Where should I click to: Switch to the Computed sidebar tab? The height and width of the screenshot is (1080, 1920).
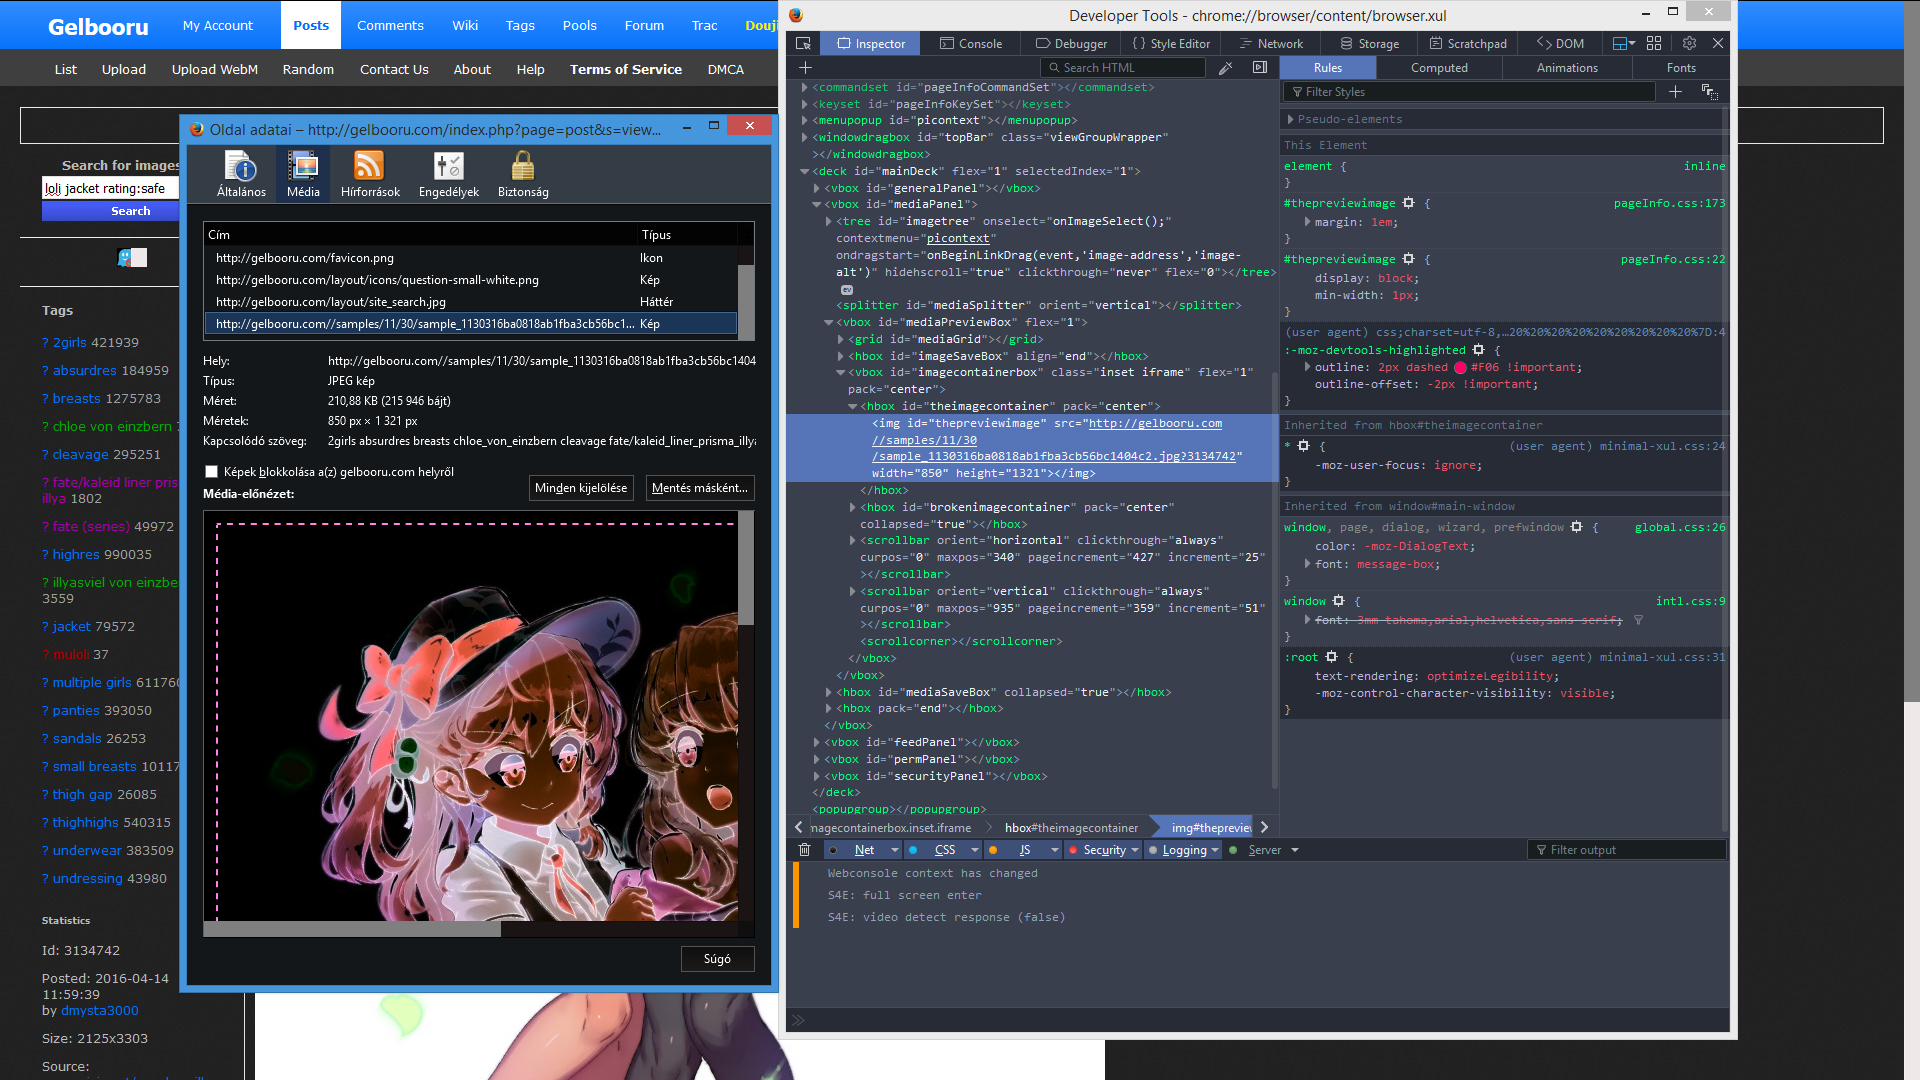point(1439,68)
